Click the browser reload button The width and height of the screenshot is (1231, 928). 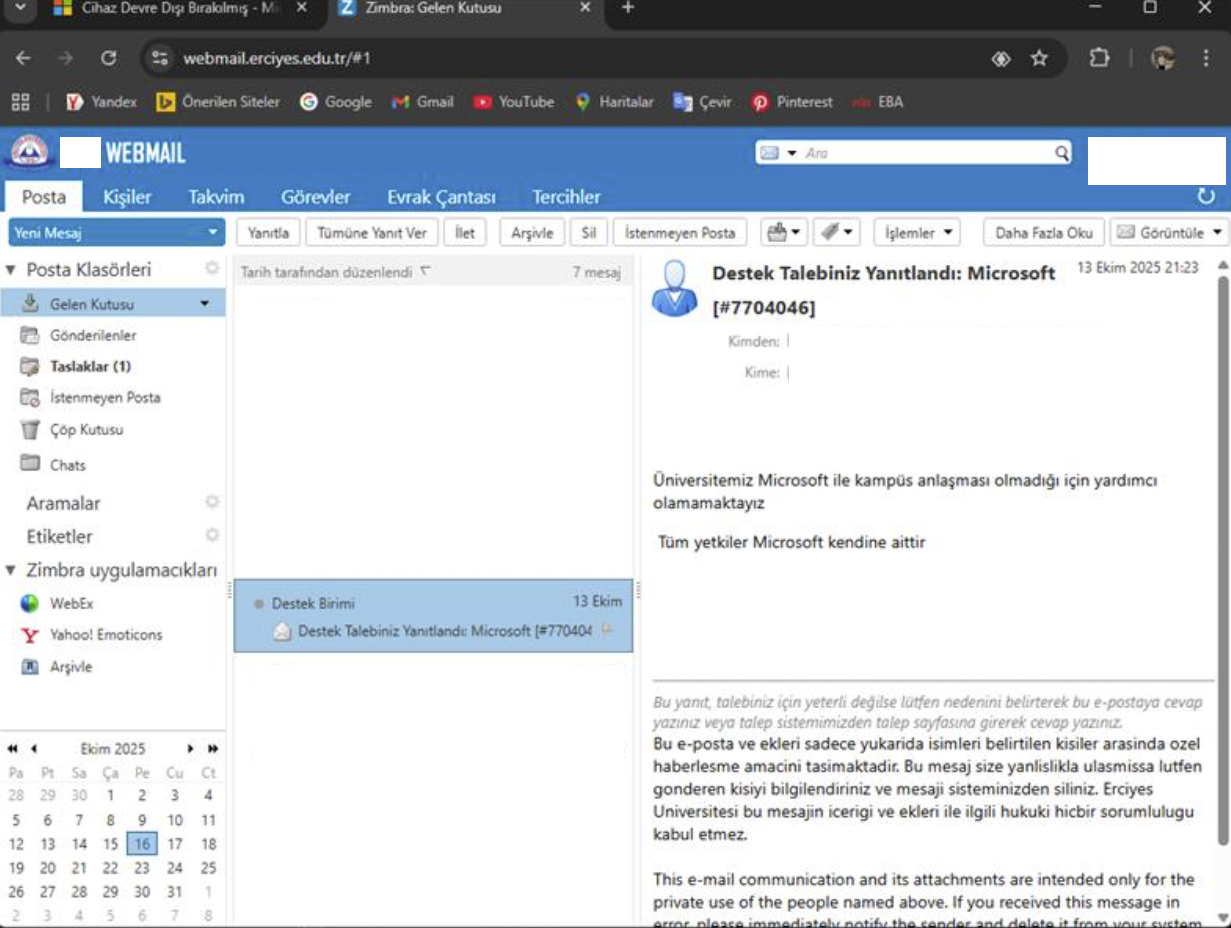pyautogui.click(x=109, y=58)
